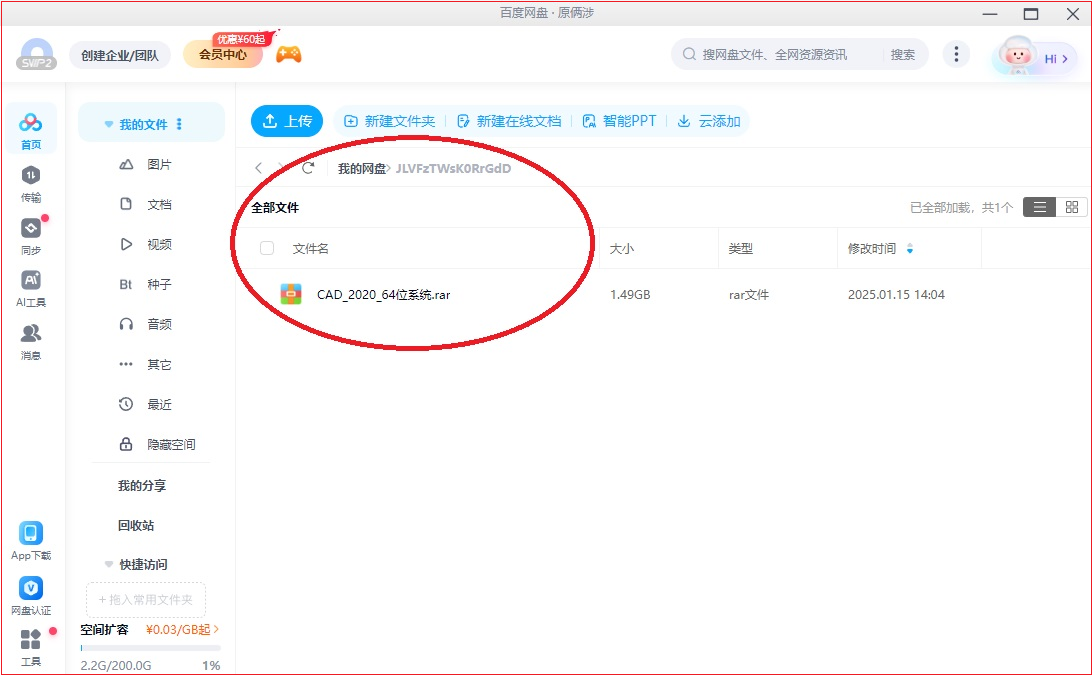Screen dimensions: 1092x675
Task: Click 智能PPT button
Action: tap(619, 121)
